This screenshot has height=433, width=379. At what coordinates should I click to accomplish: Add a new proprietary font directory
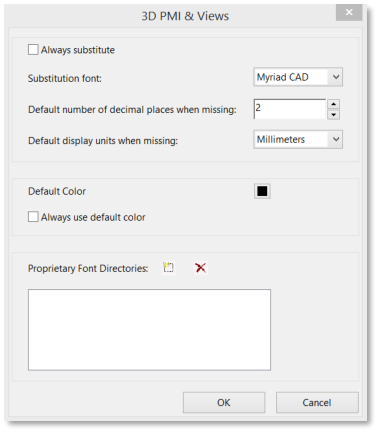coord(168,268)
